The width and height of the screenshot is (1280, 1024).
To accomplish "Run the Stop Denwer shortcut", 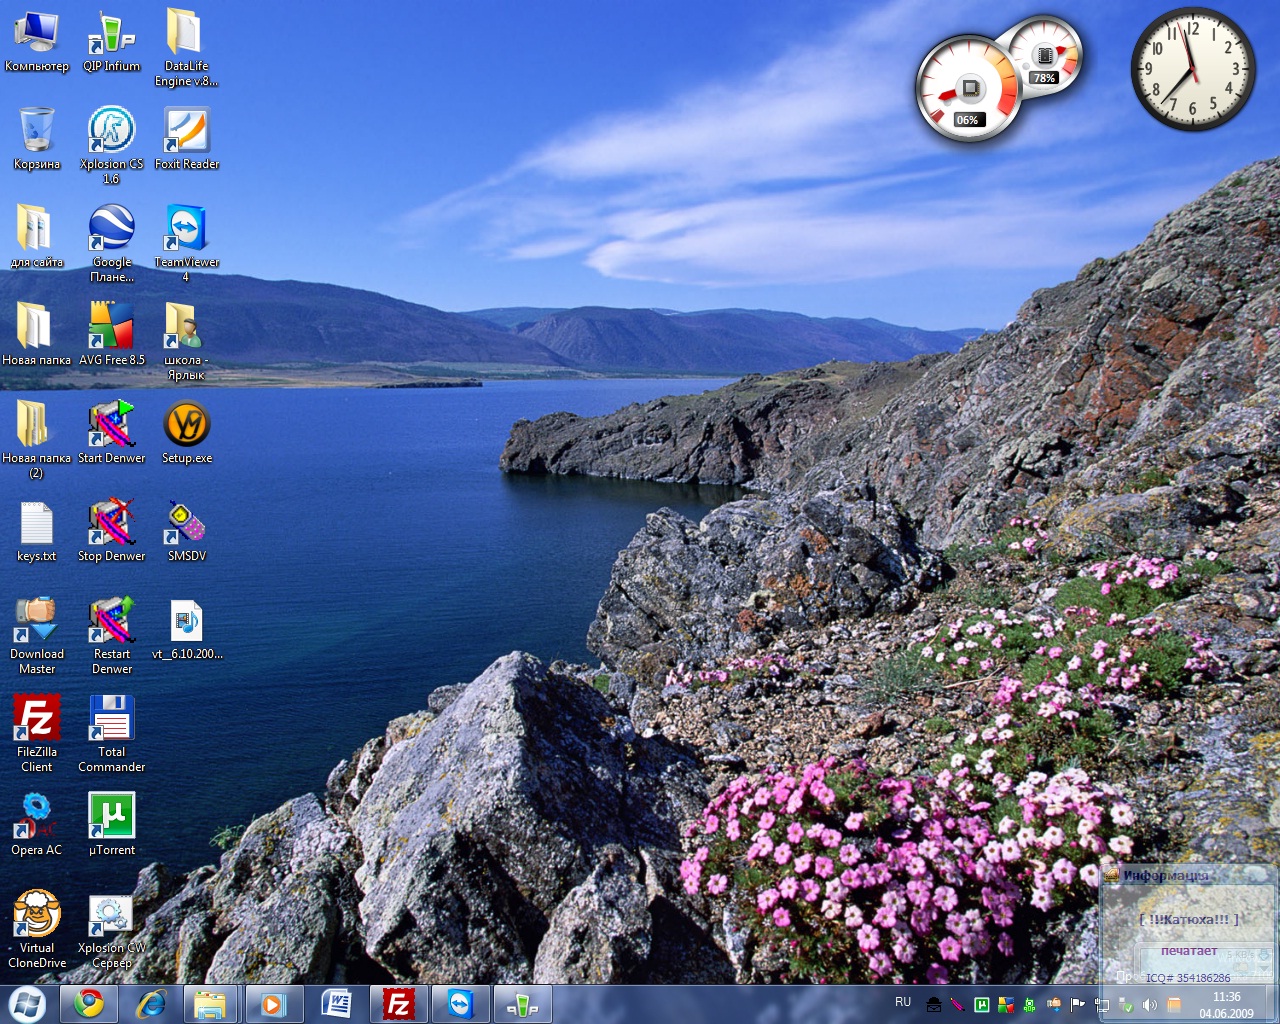I will (x=112, y=531).
